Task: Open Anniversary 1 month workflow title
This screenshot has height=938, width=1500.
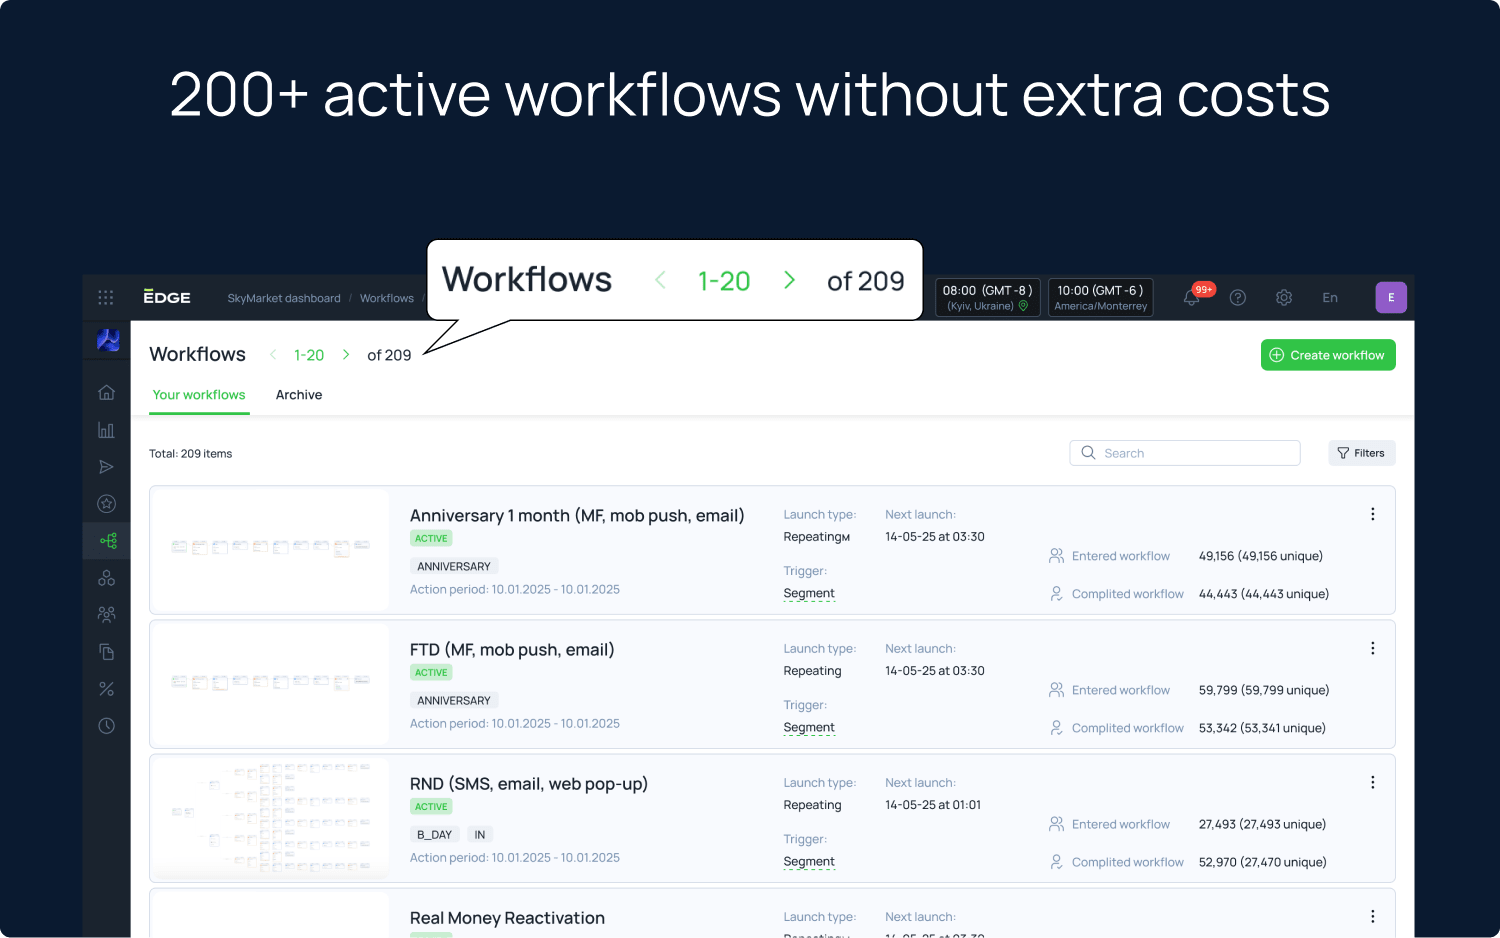Action: 577,515
